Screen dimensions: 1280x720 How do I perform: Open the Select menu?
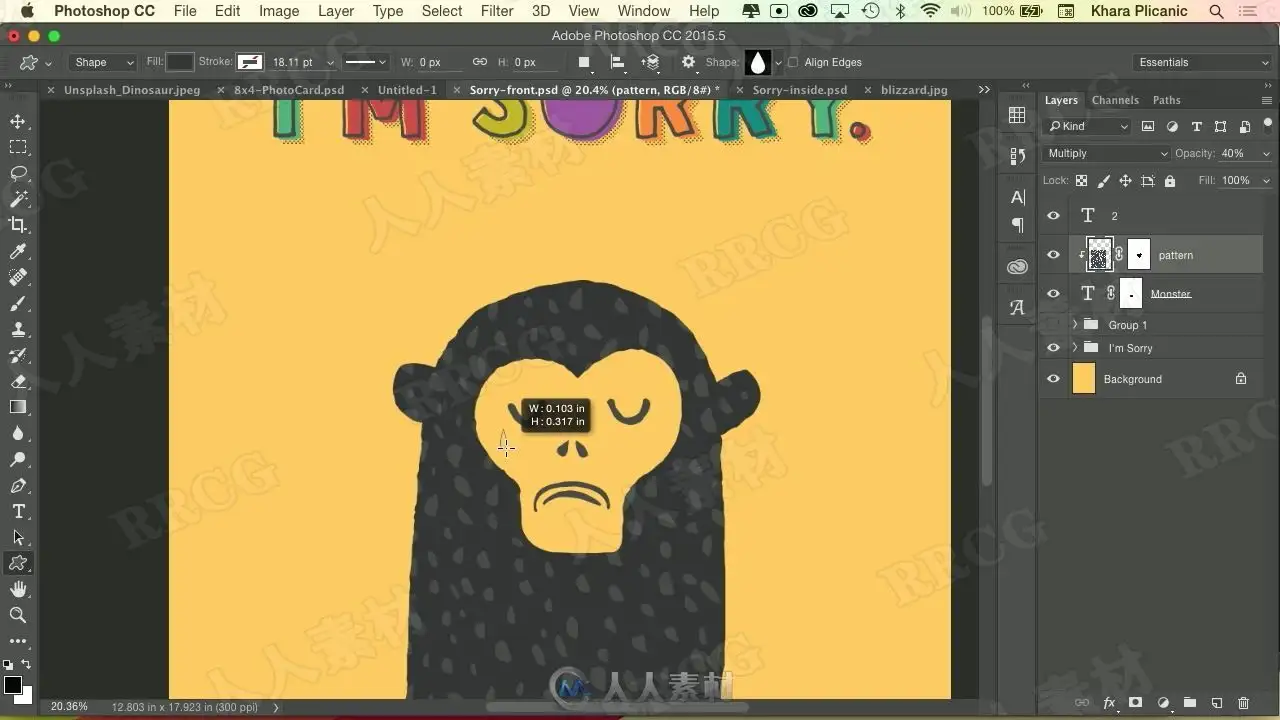tap(441, 11)
